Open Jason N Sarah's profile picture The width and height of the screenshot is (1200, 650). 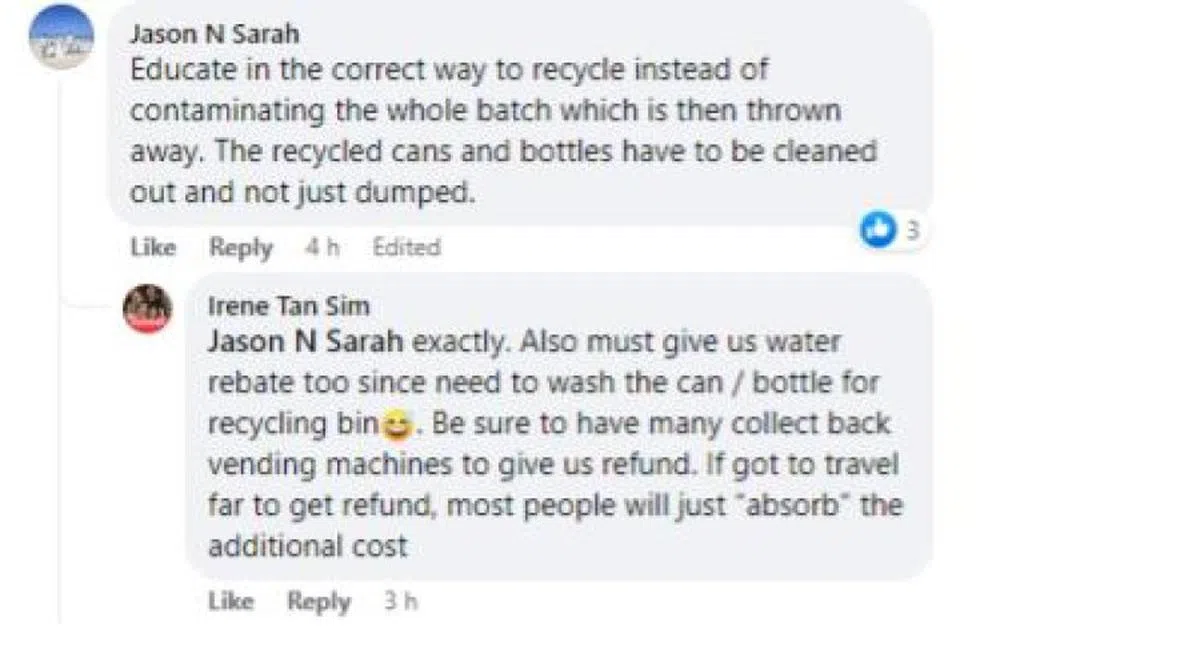click(62, 37)
